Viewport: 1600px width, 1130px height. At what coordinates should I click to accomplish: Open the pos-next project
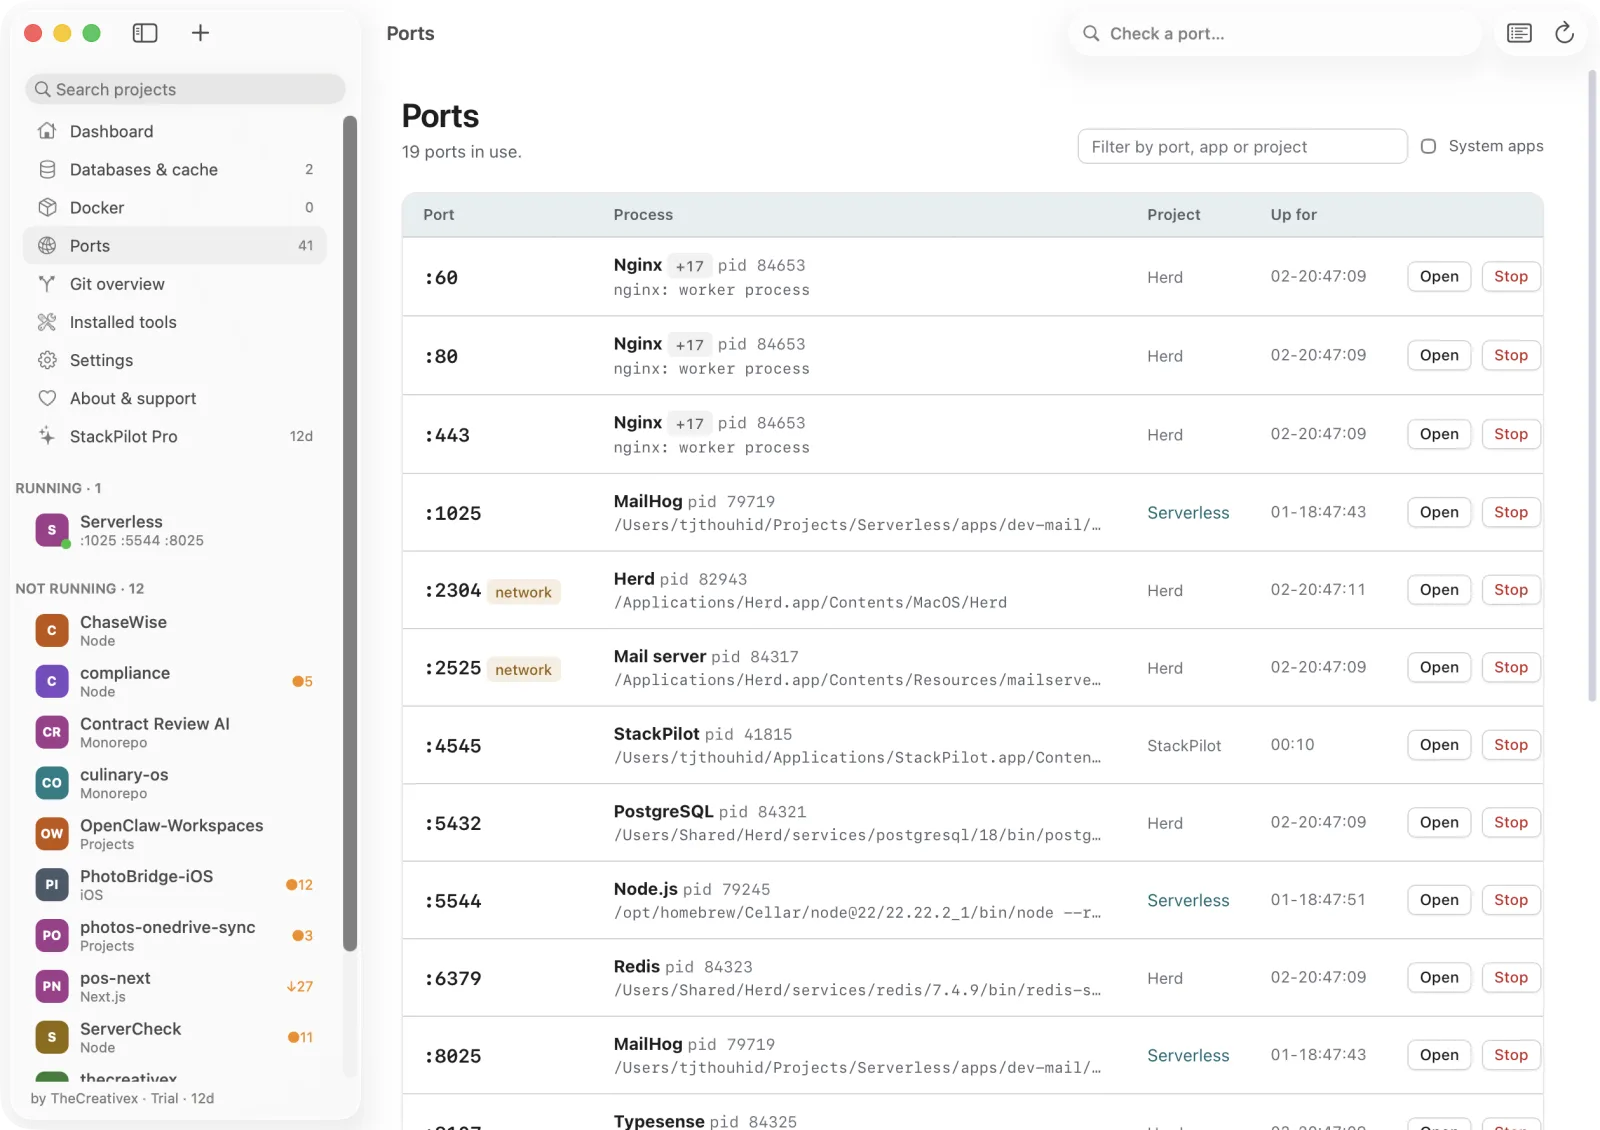coord(175,987)
